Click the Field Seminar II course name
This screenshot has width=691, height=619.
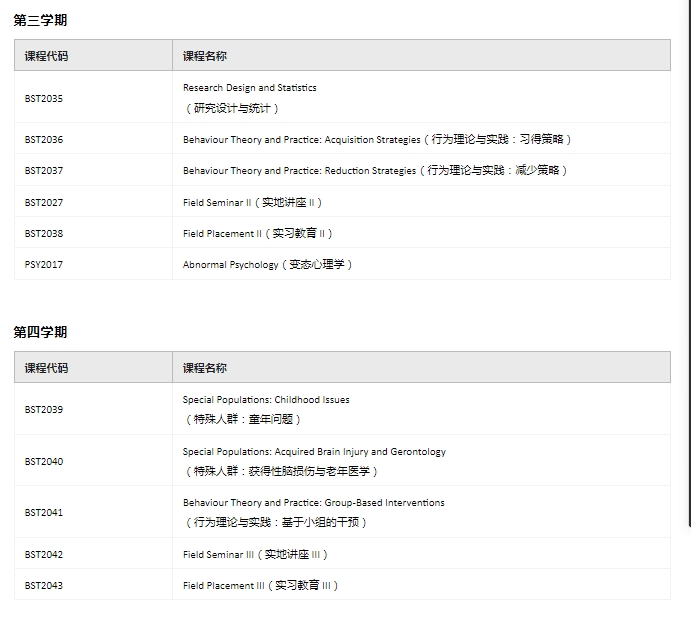(217, 203)
